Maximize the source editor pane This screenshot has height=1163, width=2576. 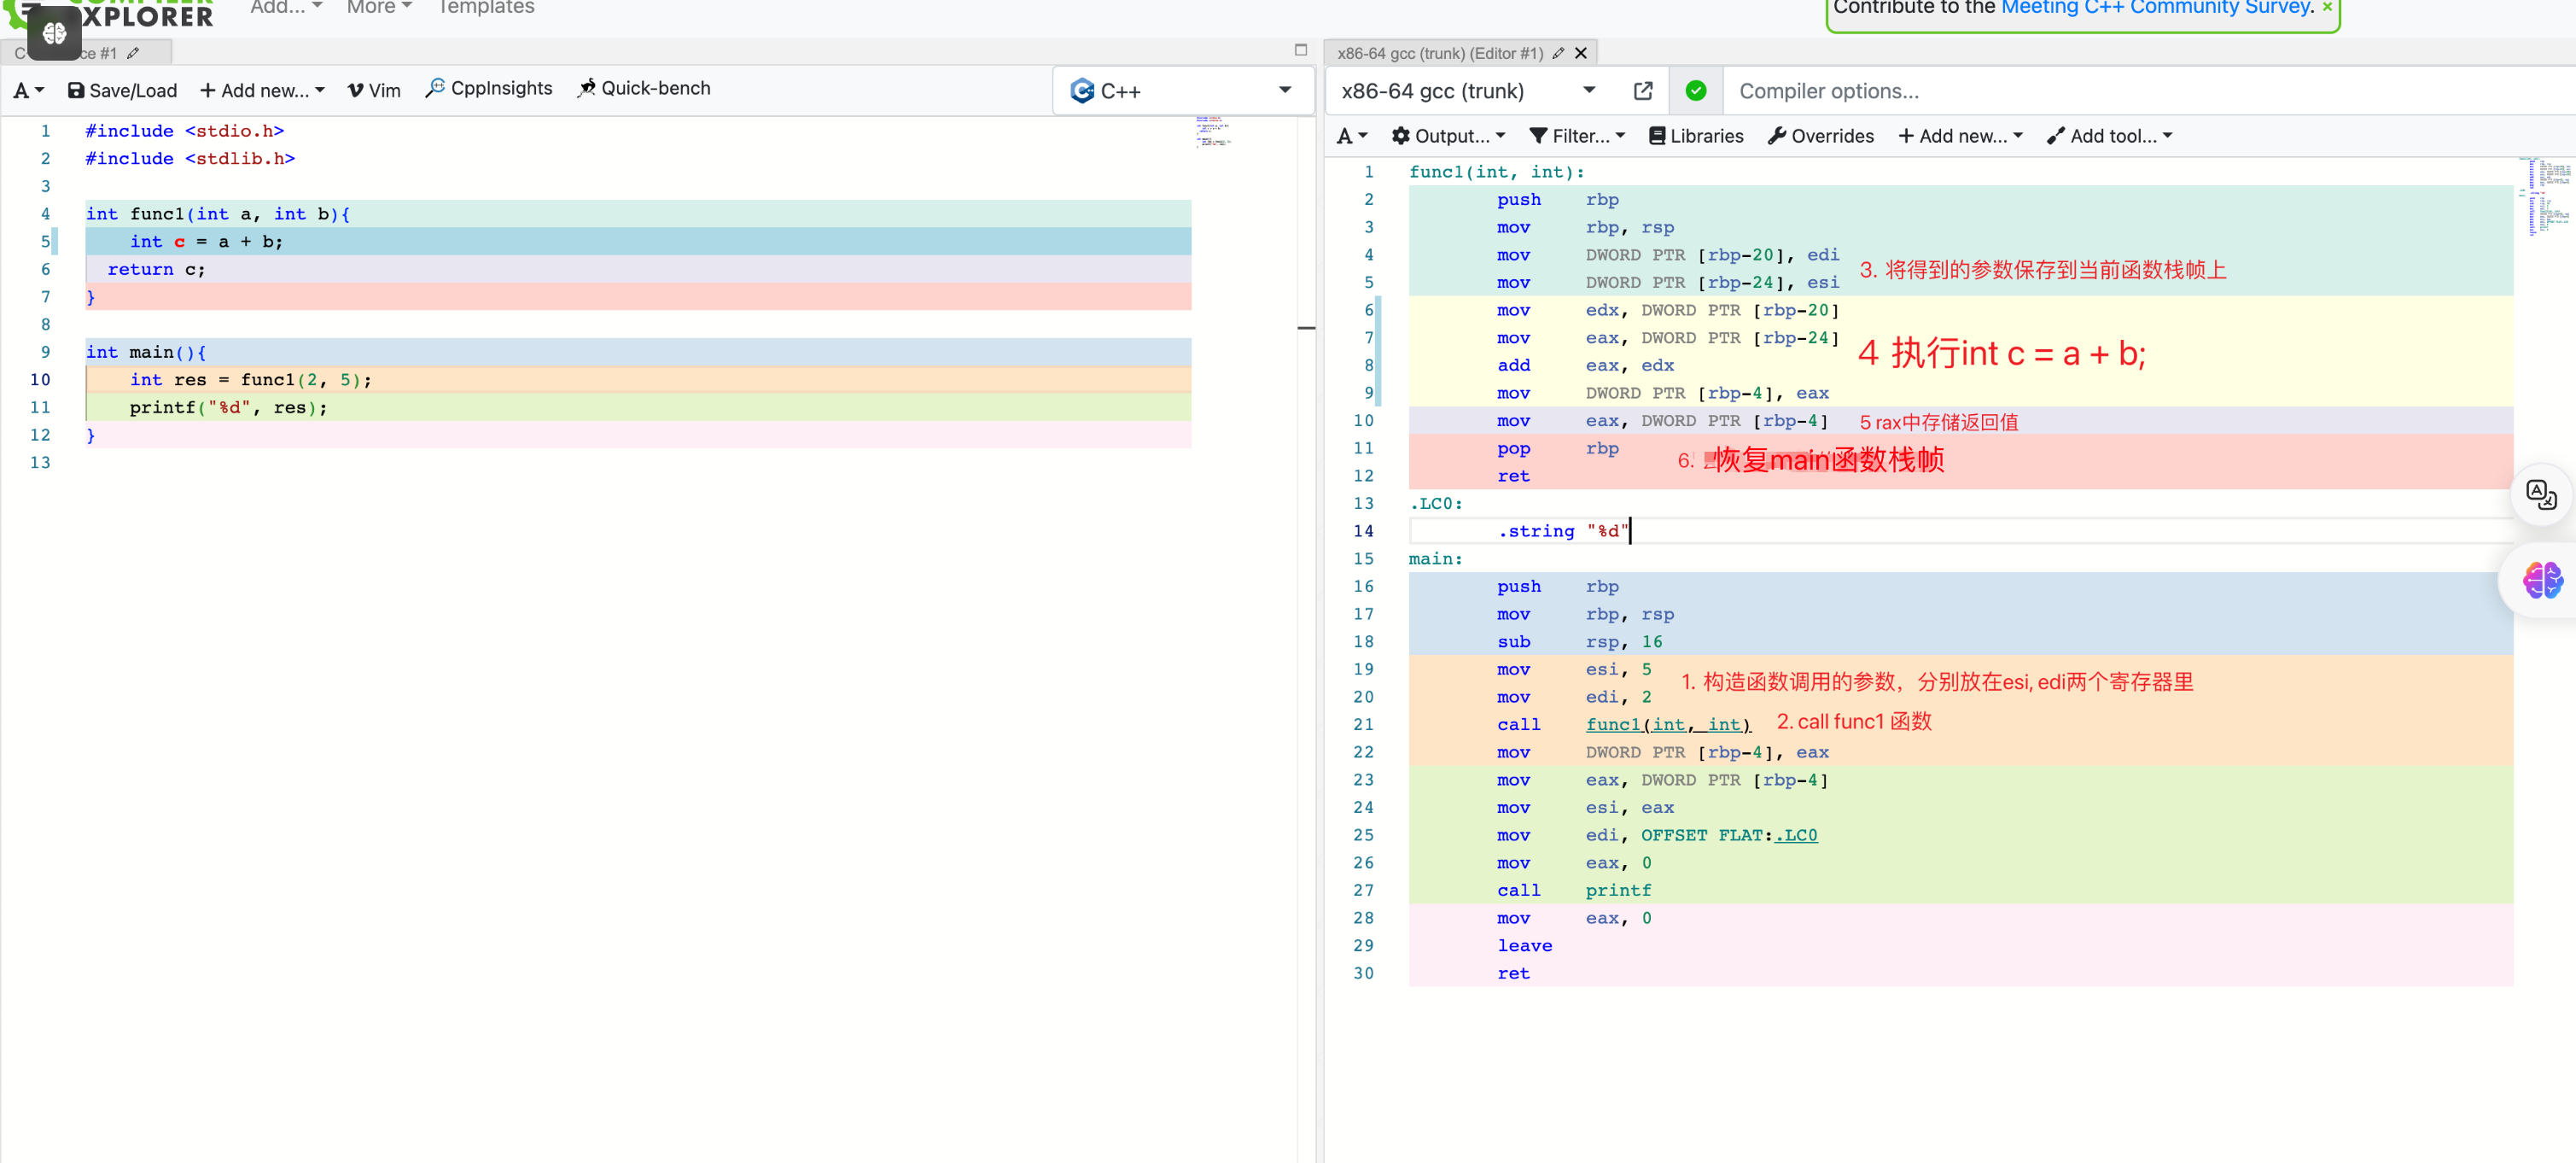pyautogui.click(x=1301, y=49)
